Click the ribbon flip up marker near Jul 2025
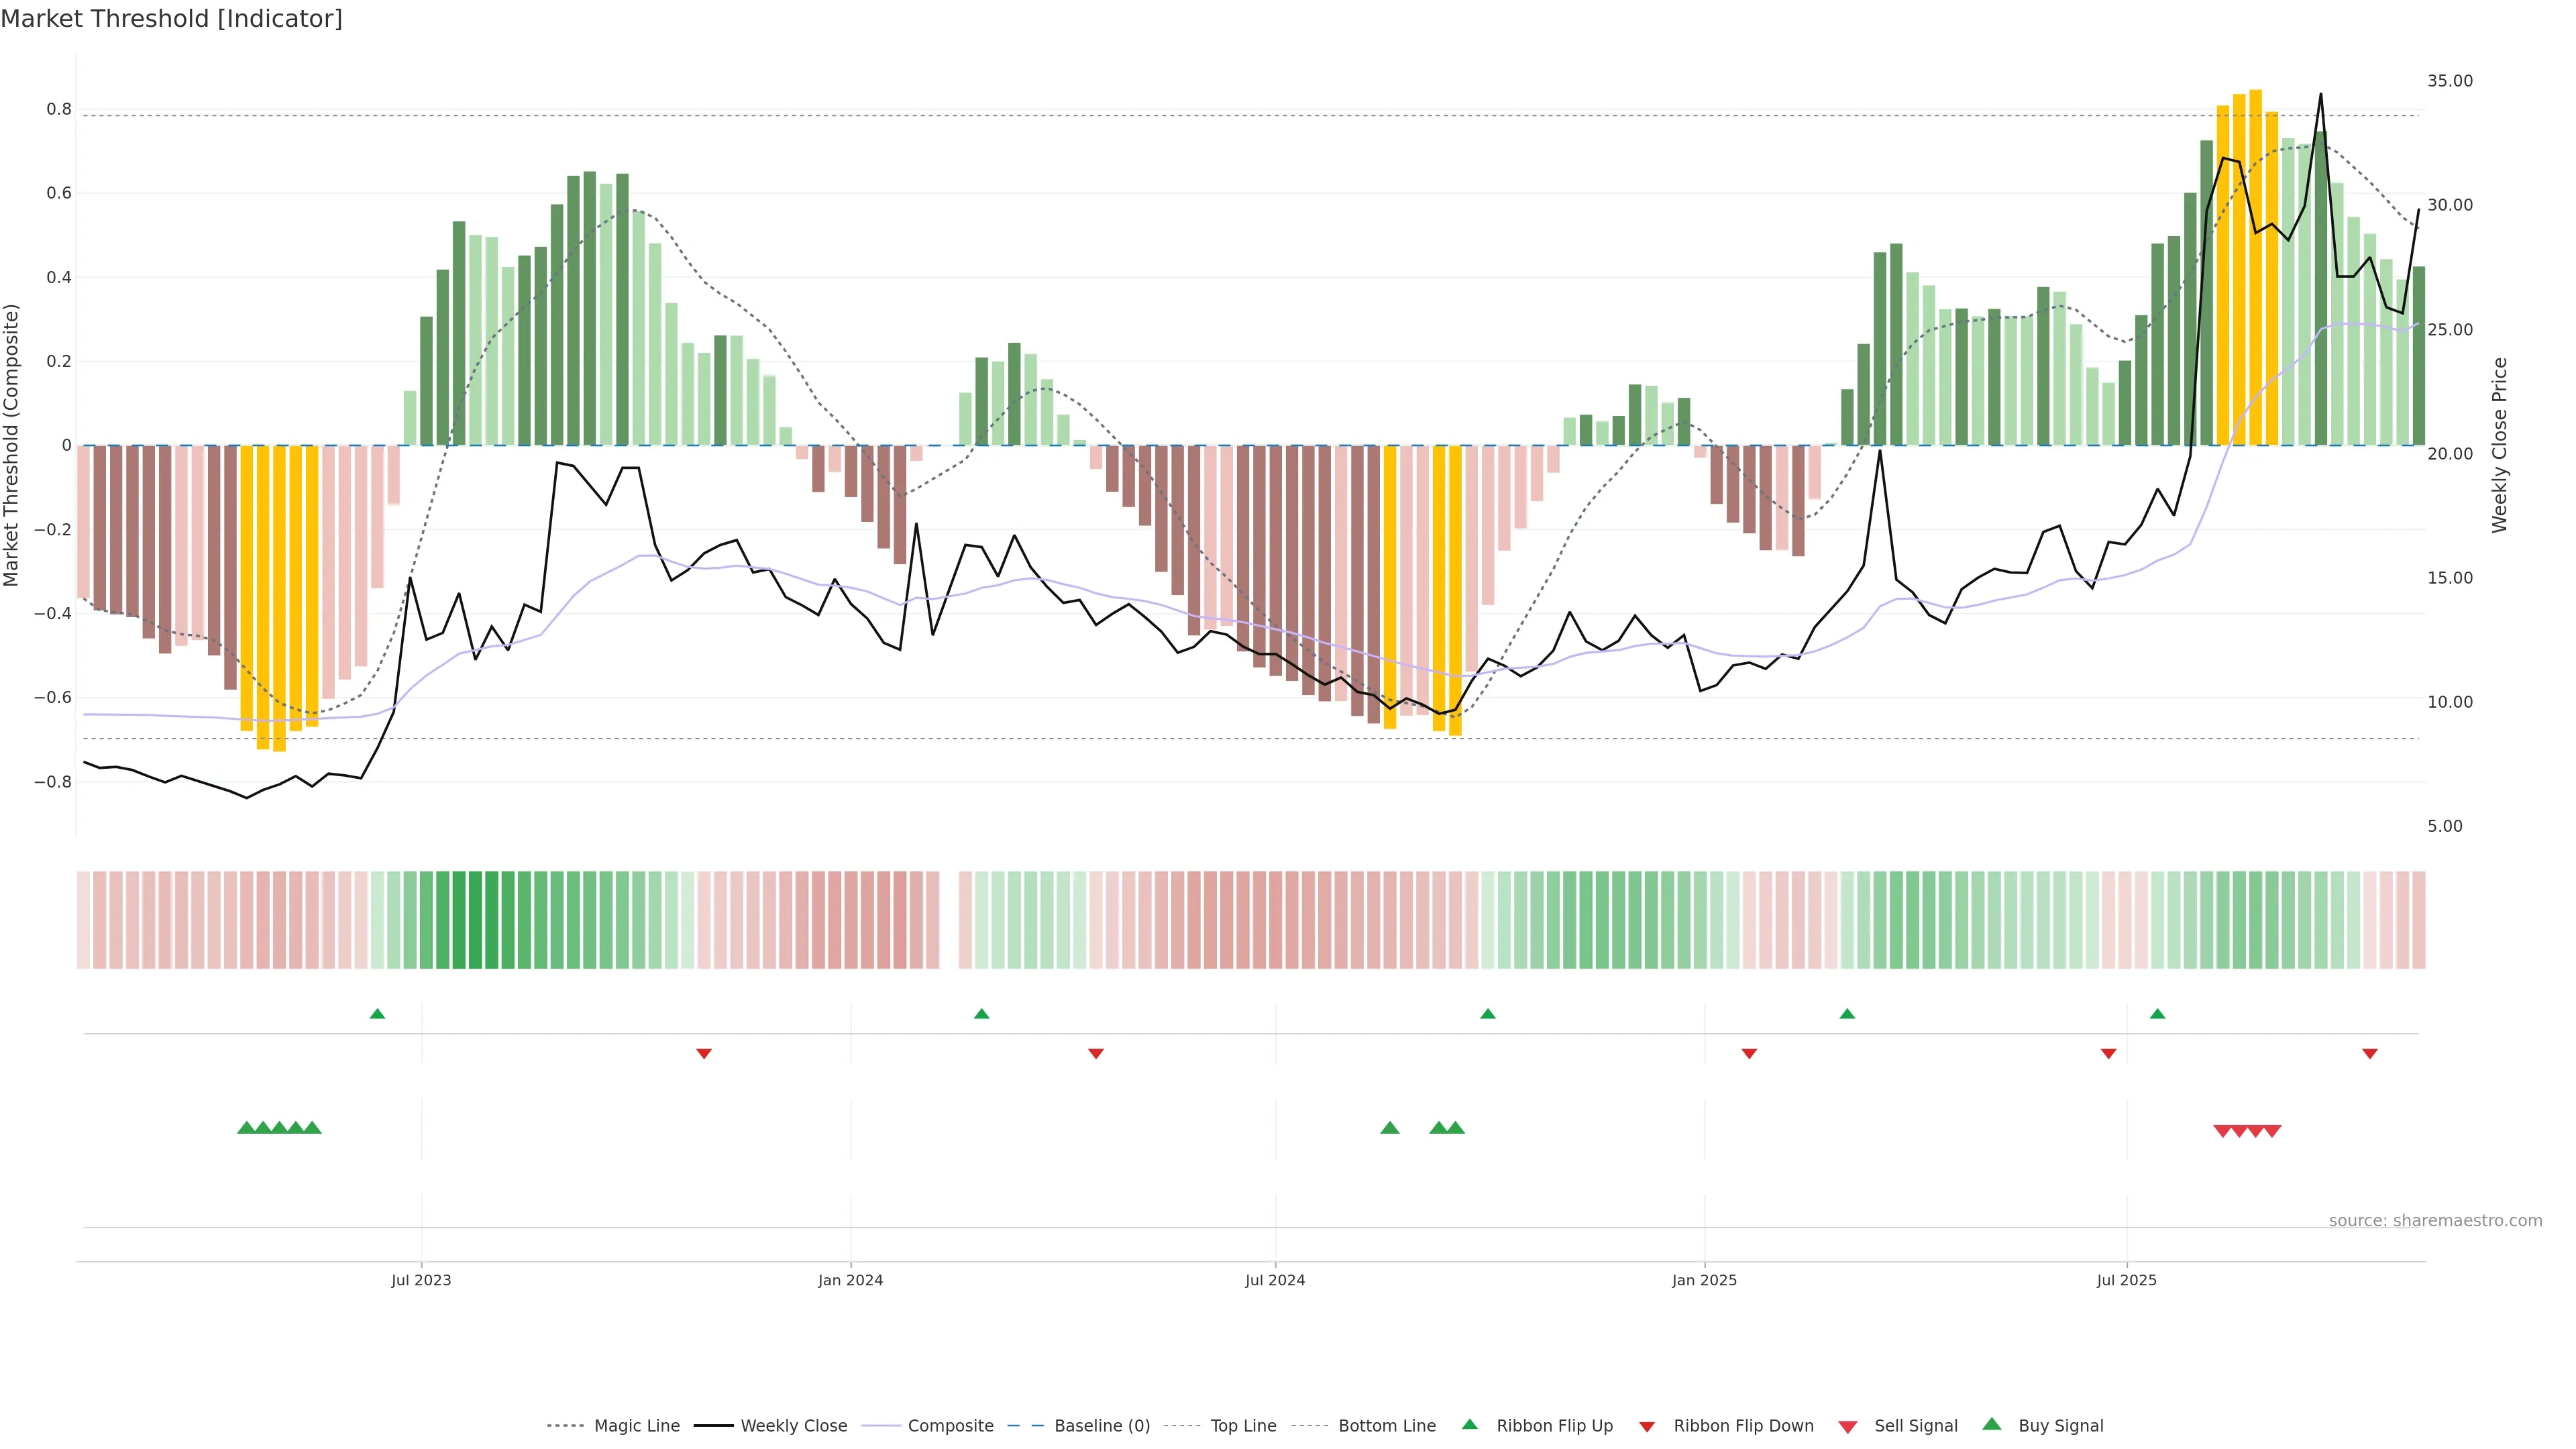 click(x=2157, y=1014)
